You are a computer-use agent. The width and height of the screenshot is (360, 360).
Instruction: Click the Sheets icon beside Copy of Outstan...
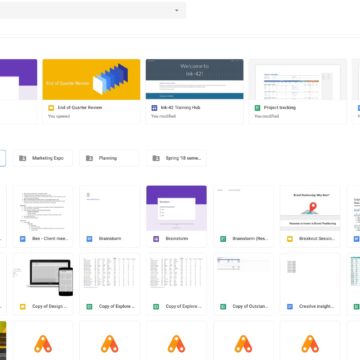pos(223,306)
